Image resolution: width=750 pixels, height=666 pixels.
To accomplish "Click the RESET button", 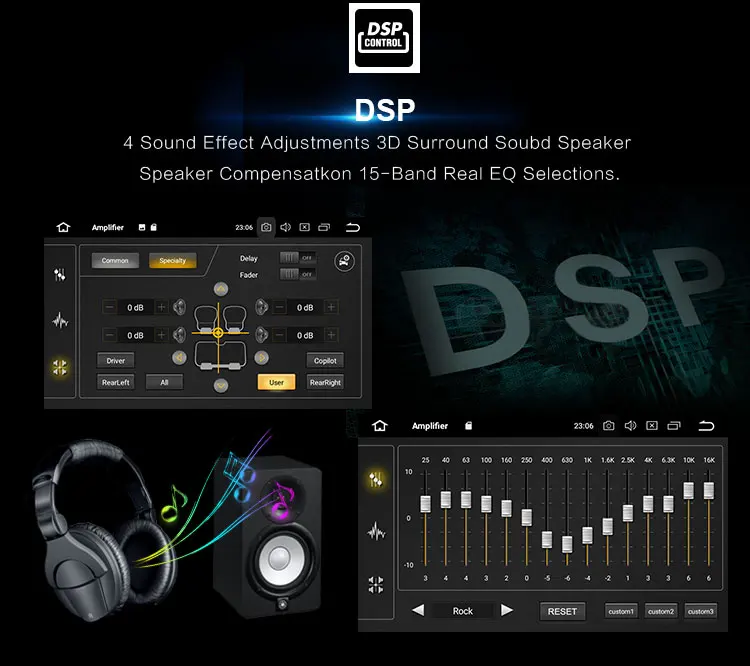I will [x=562, y=611].
